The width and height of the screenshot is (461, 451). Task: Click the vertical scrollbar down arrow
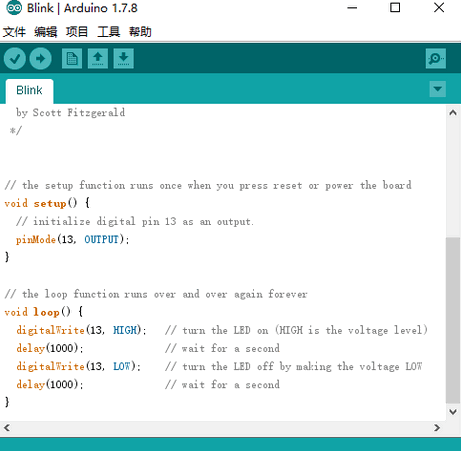[x=453, y=412]
